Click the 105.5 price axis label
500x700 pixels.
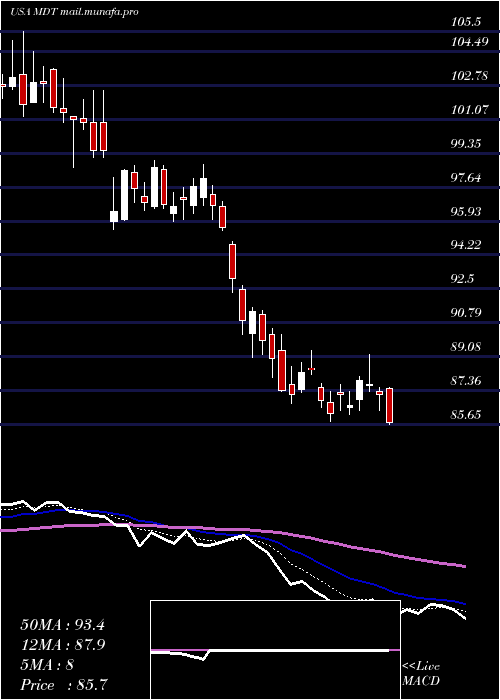click(x=467, y=21)
